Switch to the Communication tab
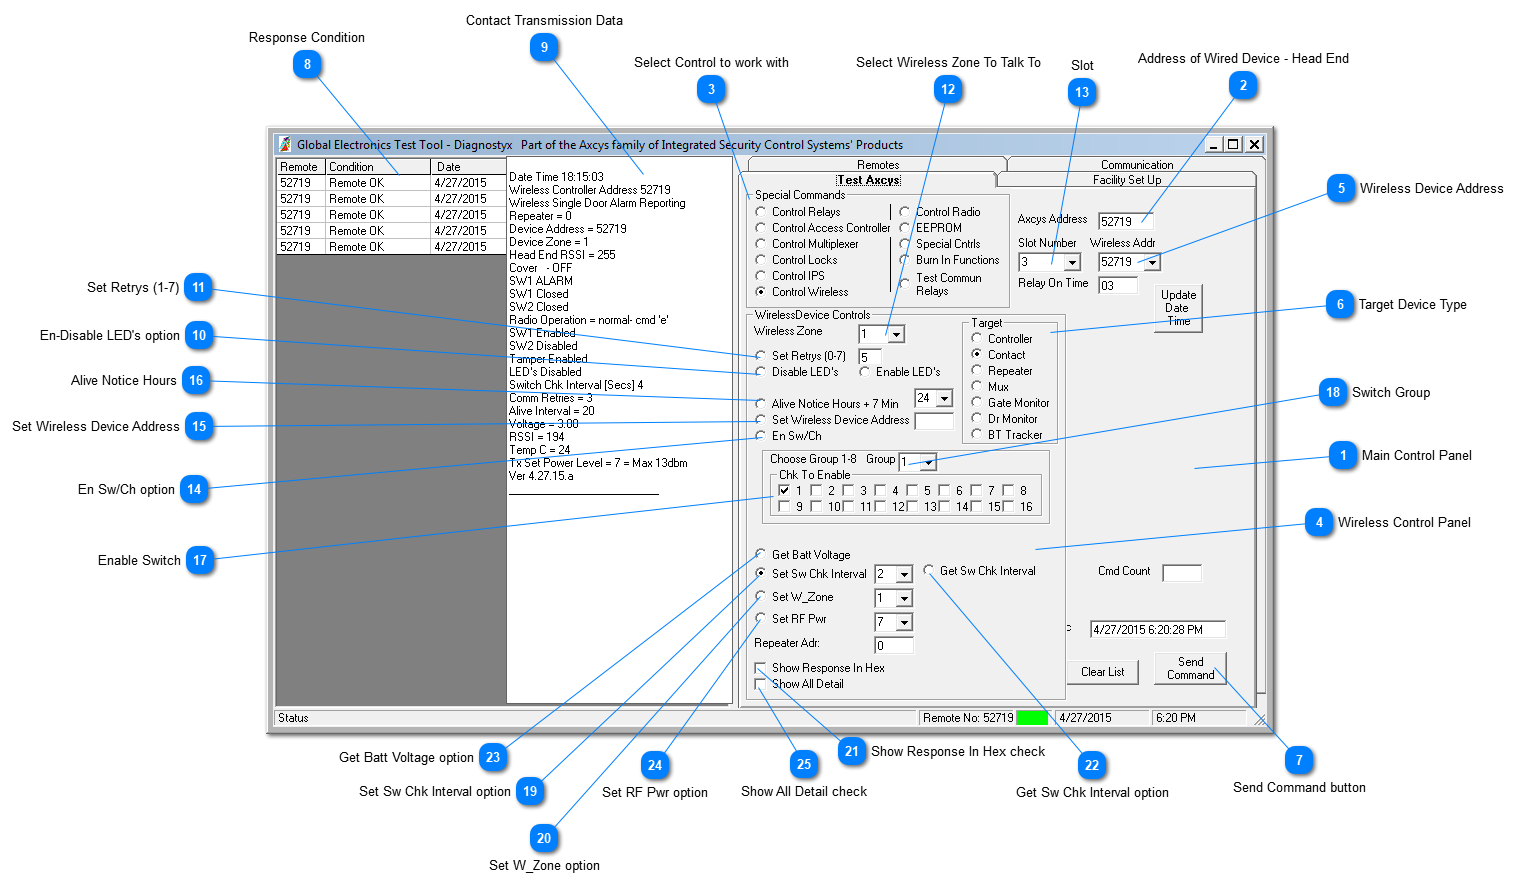The width and height of the screenshot is (1520, 889). pos(1137,164)
